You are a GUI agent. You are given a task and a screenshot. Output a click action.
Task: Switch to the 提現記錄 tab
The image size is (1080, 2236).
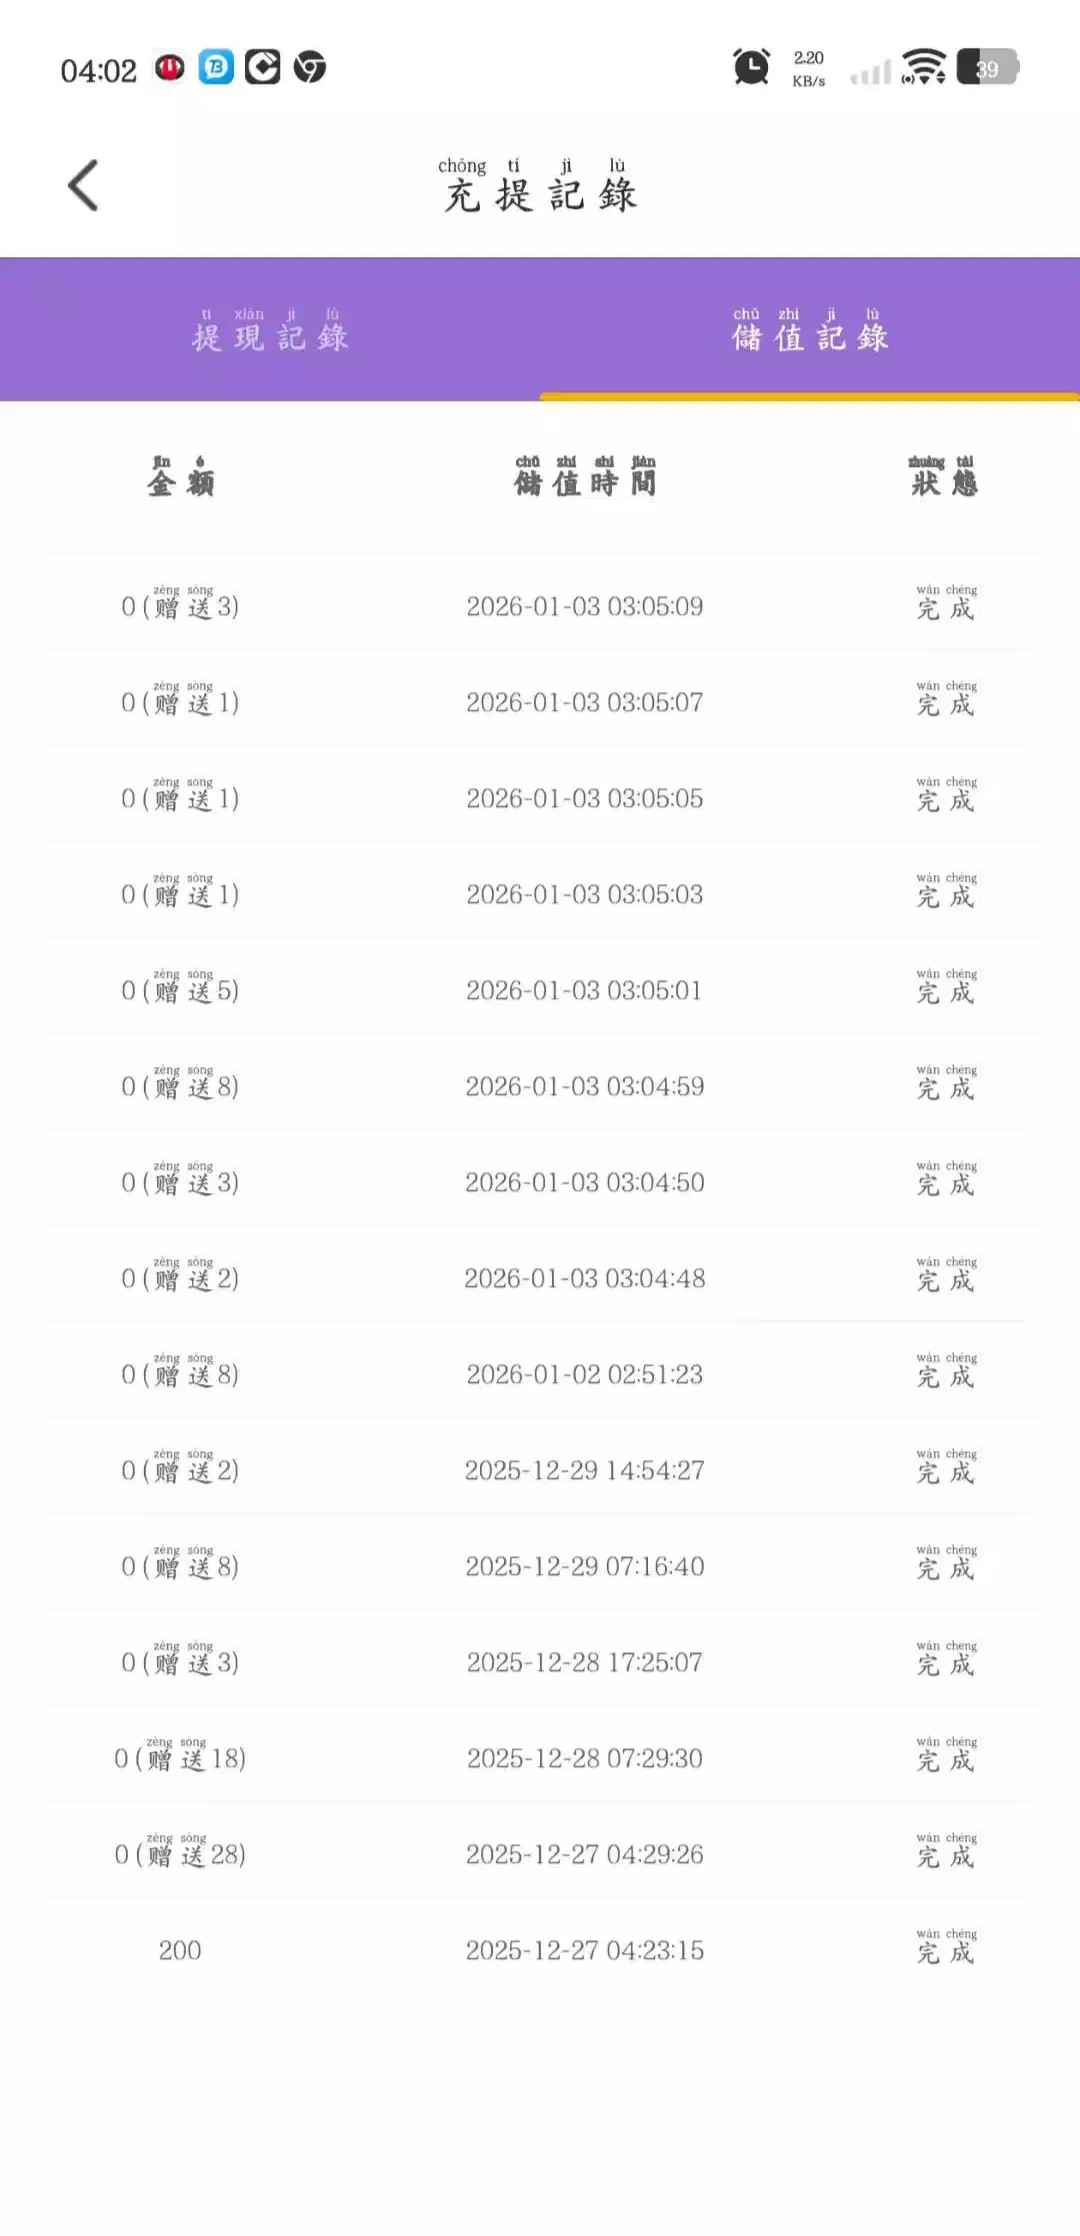[x=270, y=330]
